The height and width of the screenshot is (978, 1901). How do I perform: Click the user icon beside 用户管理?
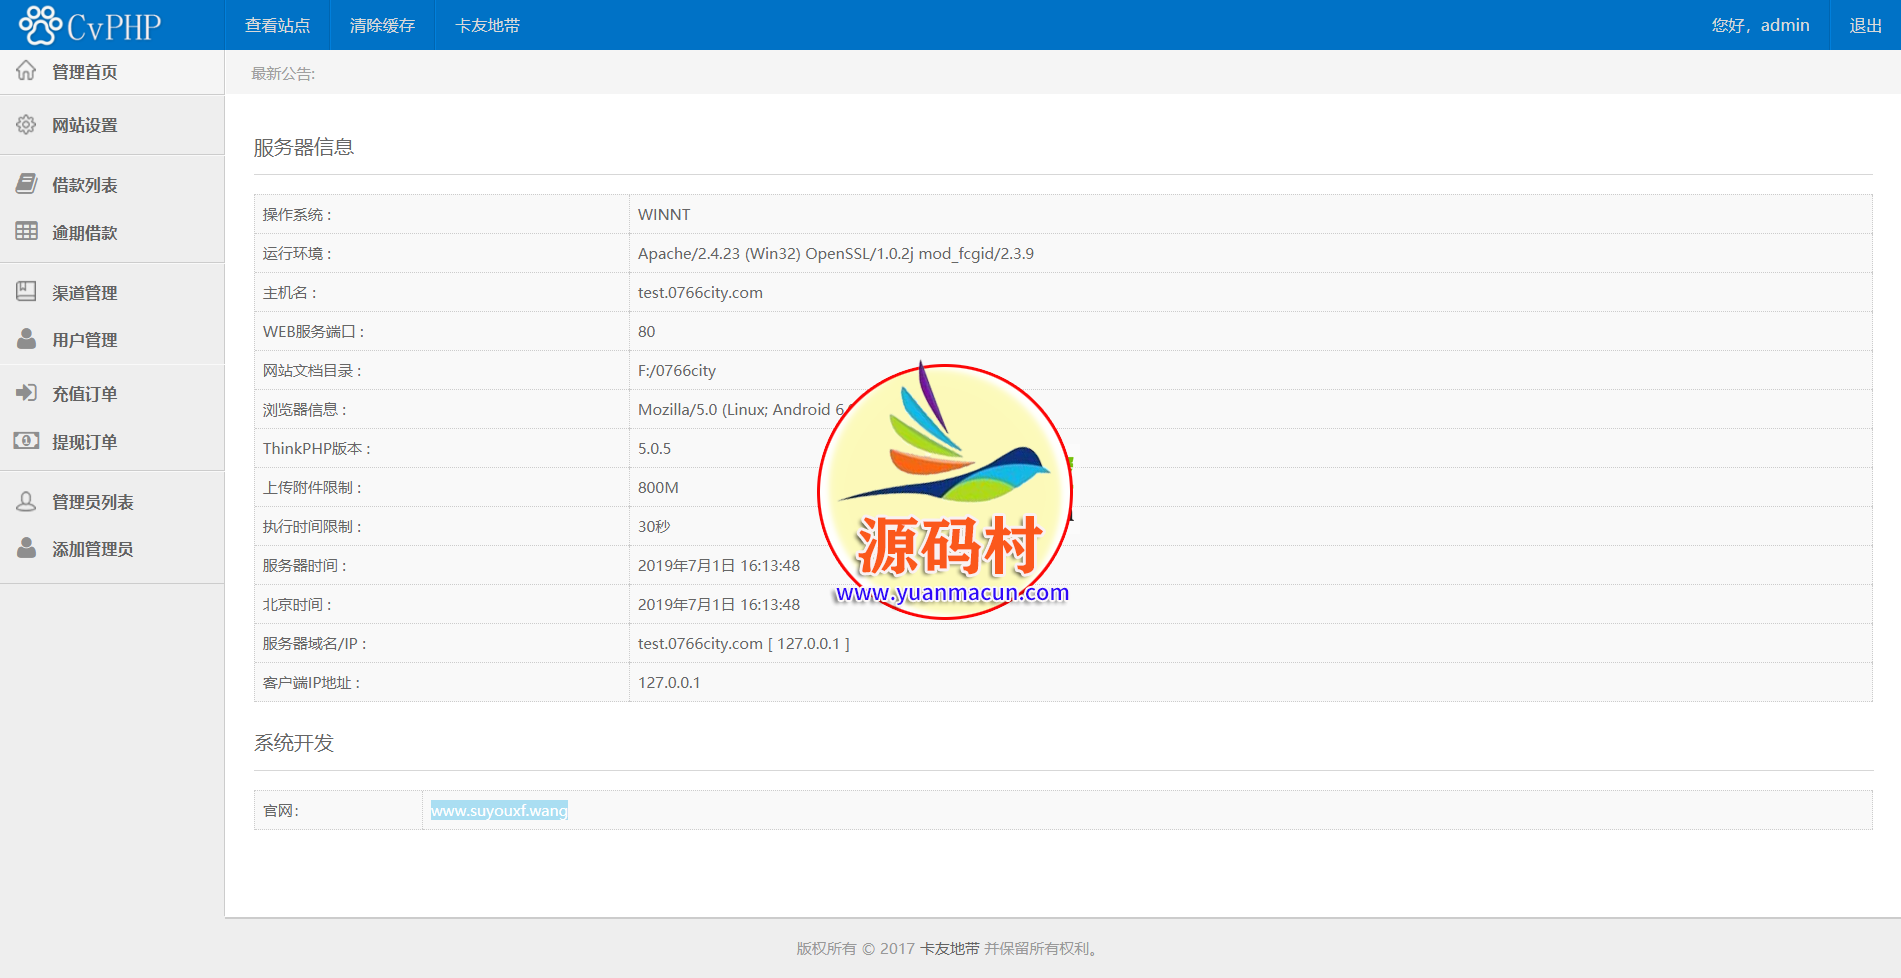[x=26, y=340]
